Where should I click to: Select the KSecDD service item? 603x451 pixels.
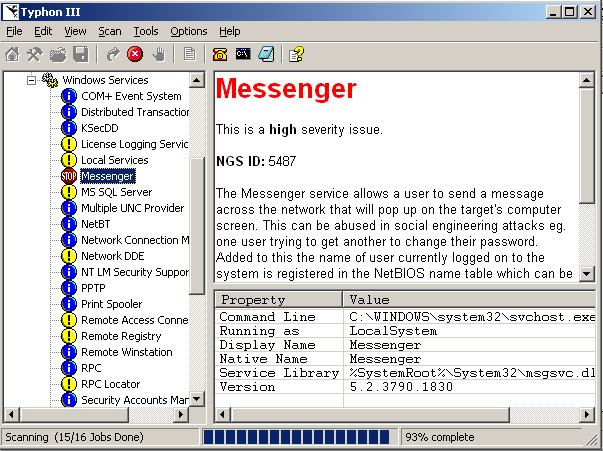(x=100, y=128)
